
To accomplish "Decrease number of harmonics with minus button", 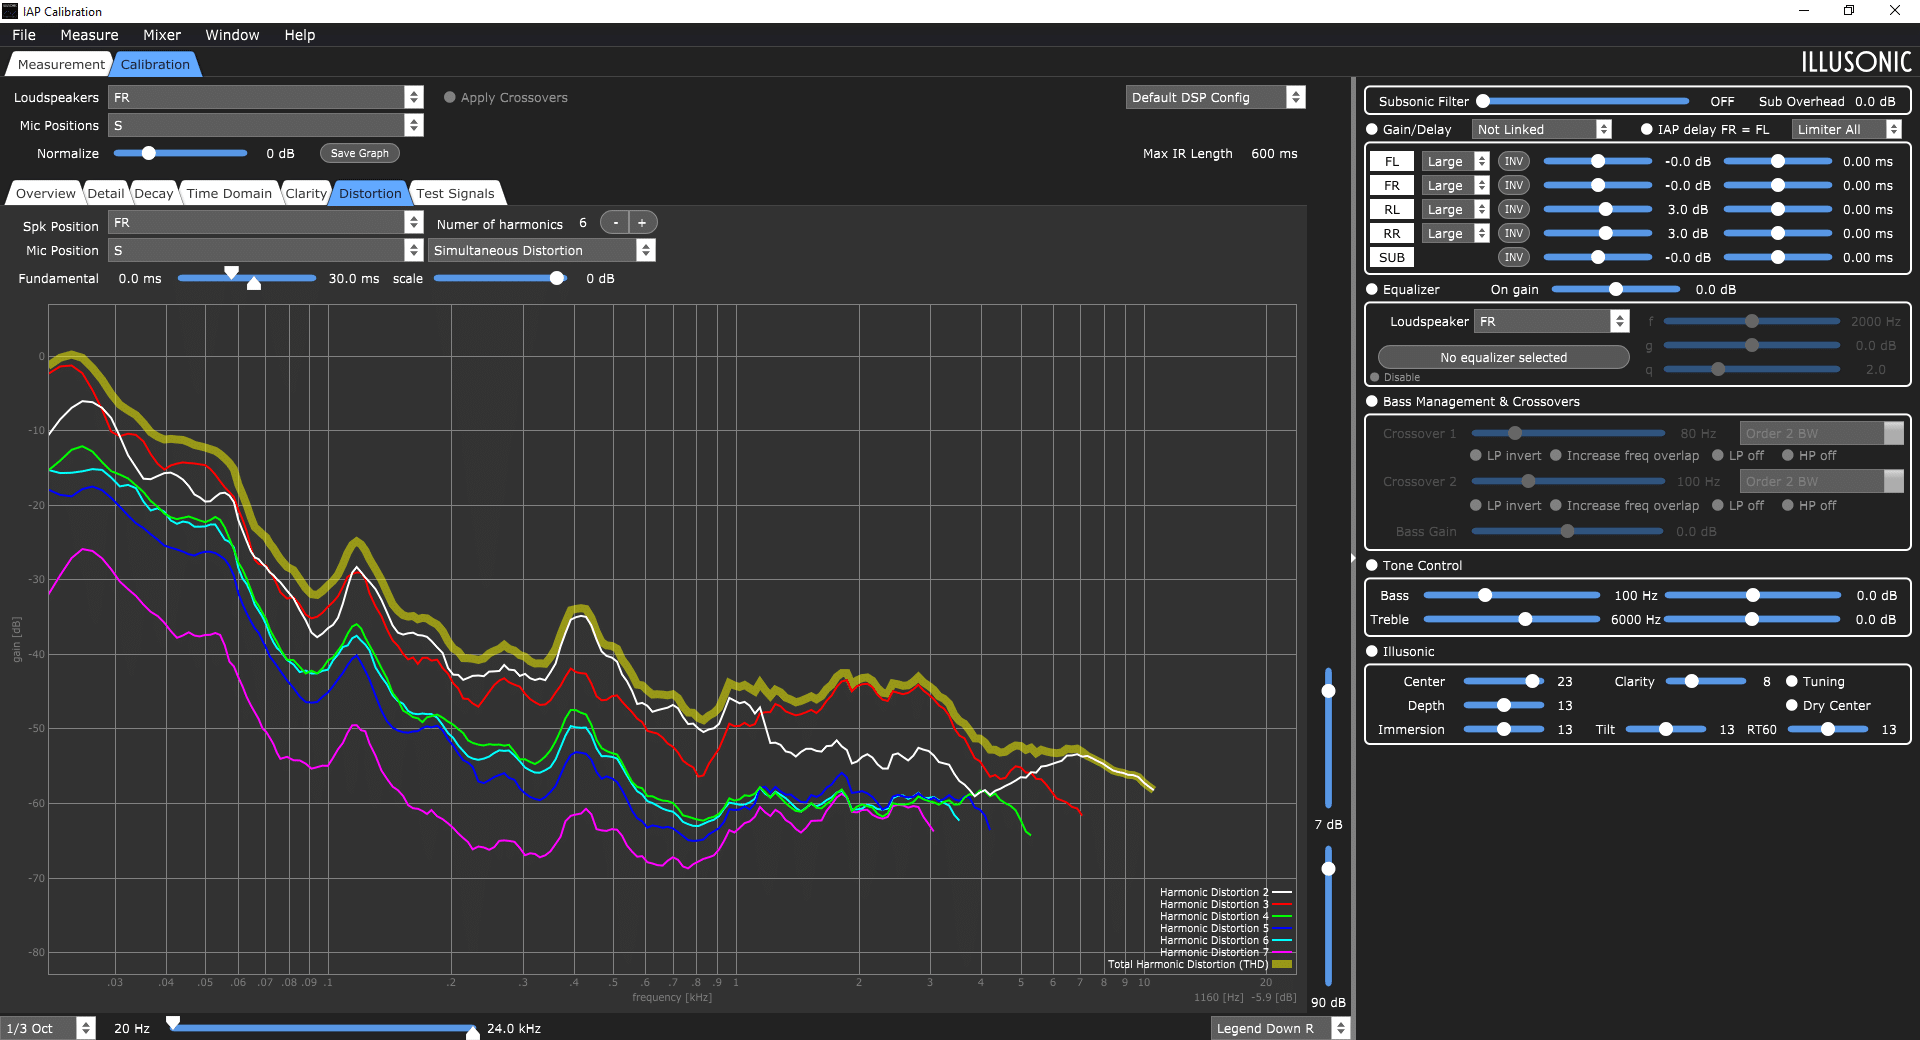I will (x=615, y=223).
